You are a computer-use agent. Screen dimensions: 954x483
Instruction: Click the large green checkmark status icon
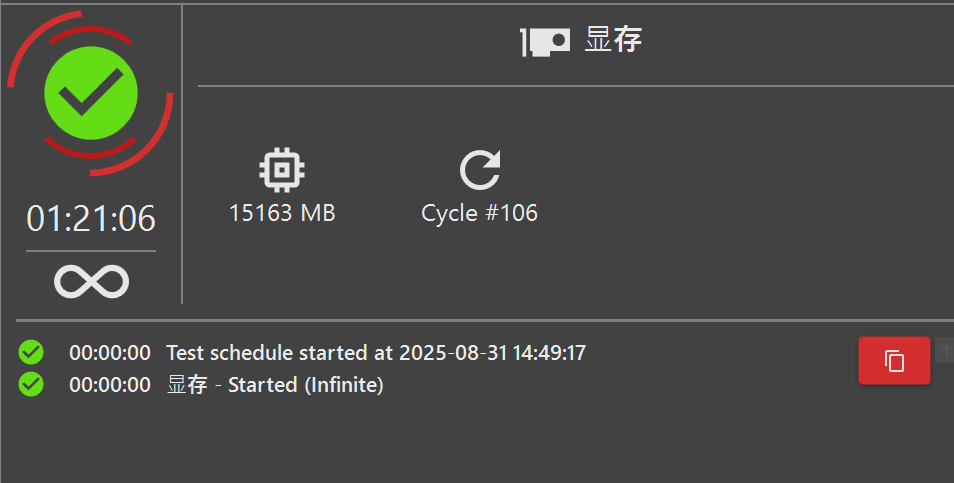tap(91, 93)
